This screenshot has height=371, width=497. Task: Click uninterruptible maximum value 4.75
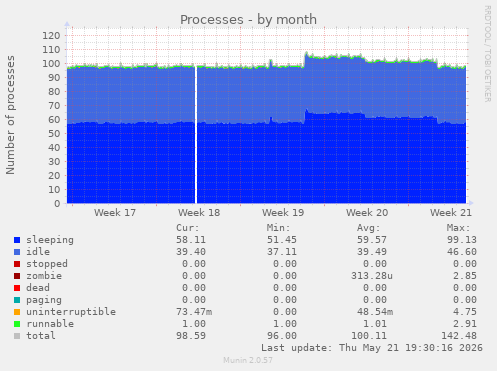pos(465,312)
